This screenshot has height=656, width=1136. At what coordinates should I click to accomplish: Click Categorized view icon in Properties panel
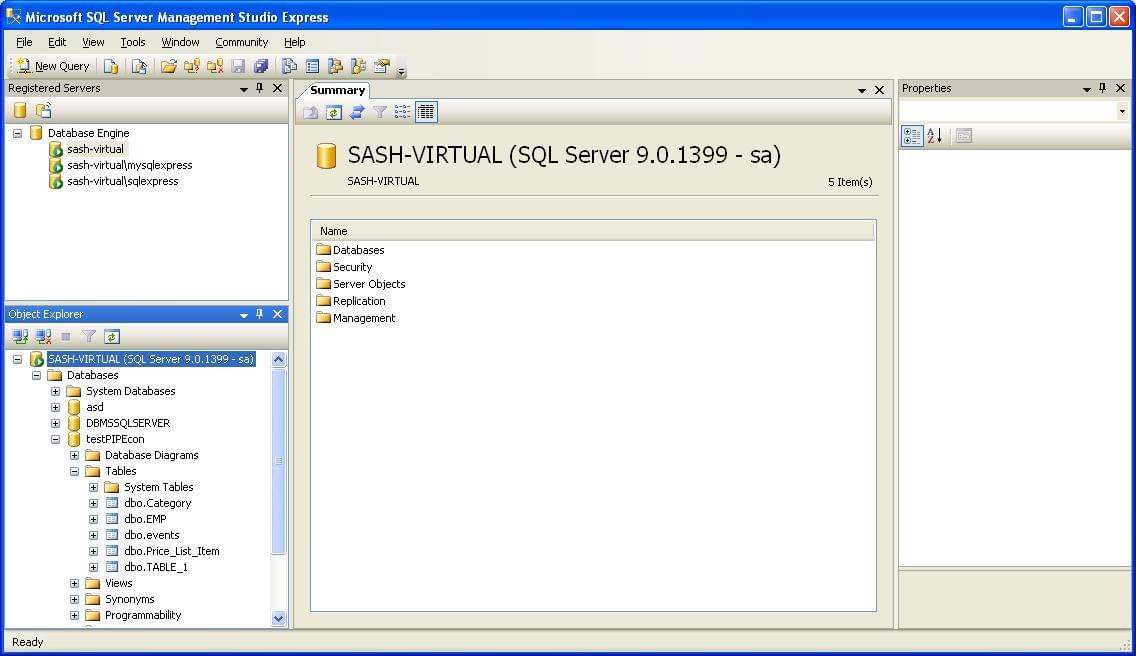coord(912,136)
